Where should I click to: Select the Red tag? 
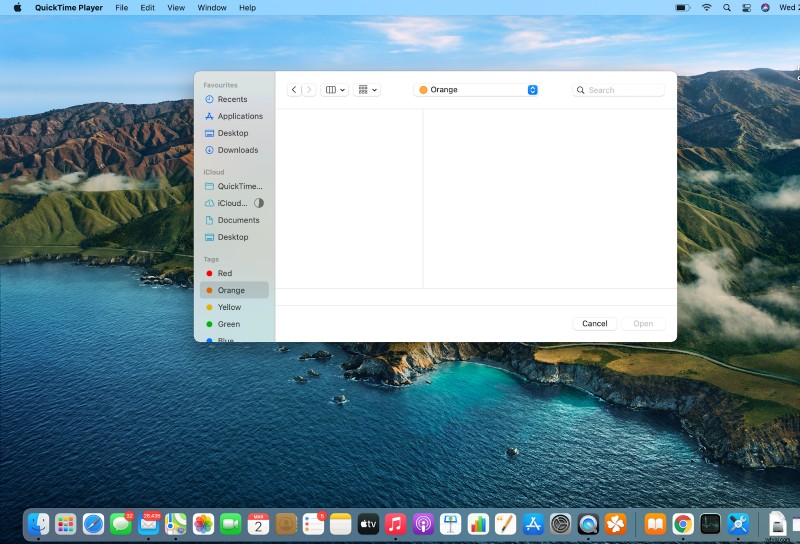coord(234,274)
